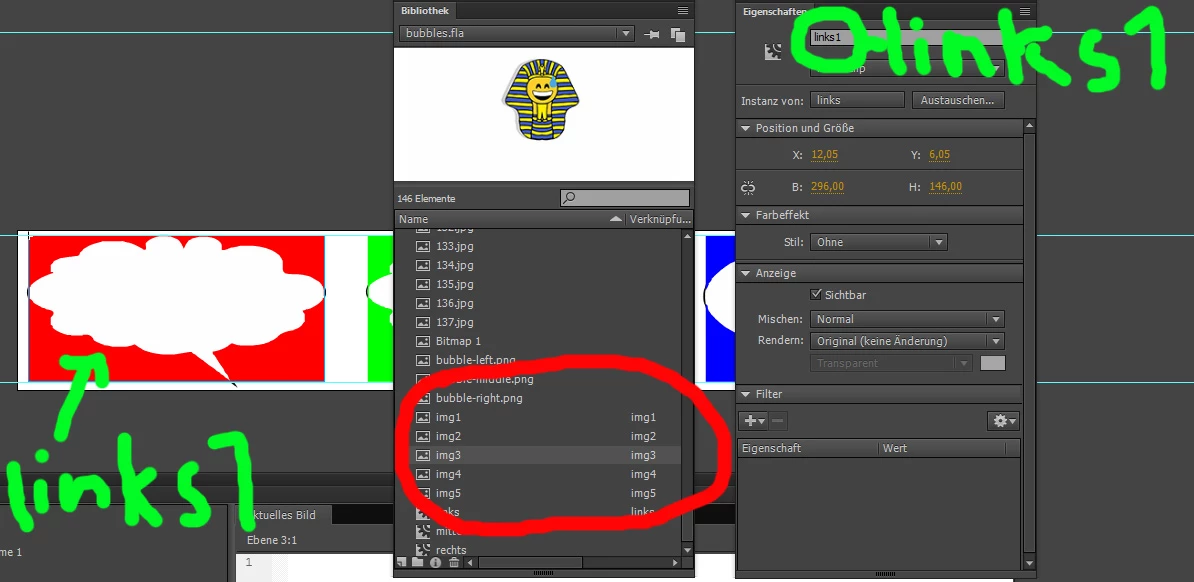The image size is (1194, 582).
Task: Click library list scroll down arrow
Action: 688,550
